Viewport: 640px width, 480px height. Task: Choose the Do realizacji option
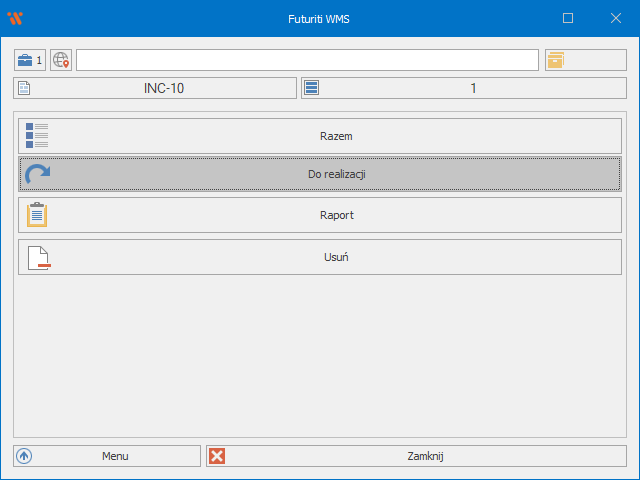point(335,174)
